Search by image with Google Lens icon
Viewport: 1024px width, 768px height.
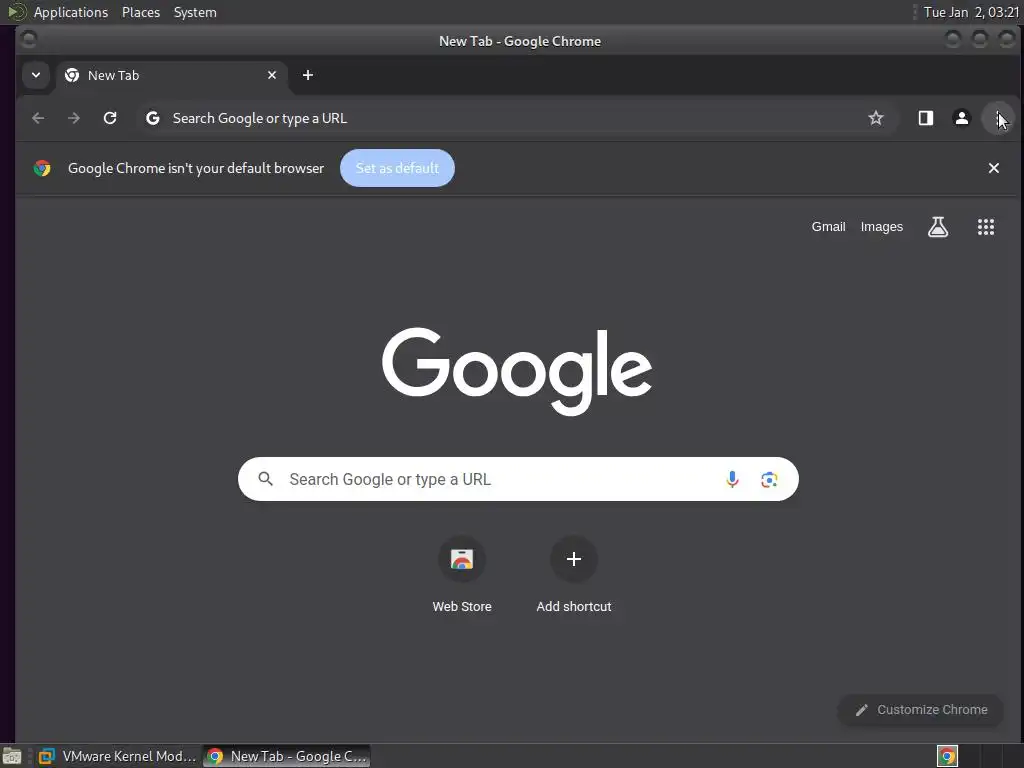click(x=769, y=479)
